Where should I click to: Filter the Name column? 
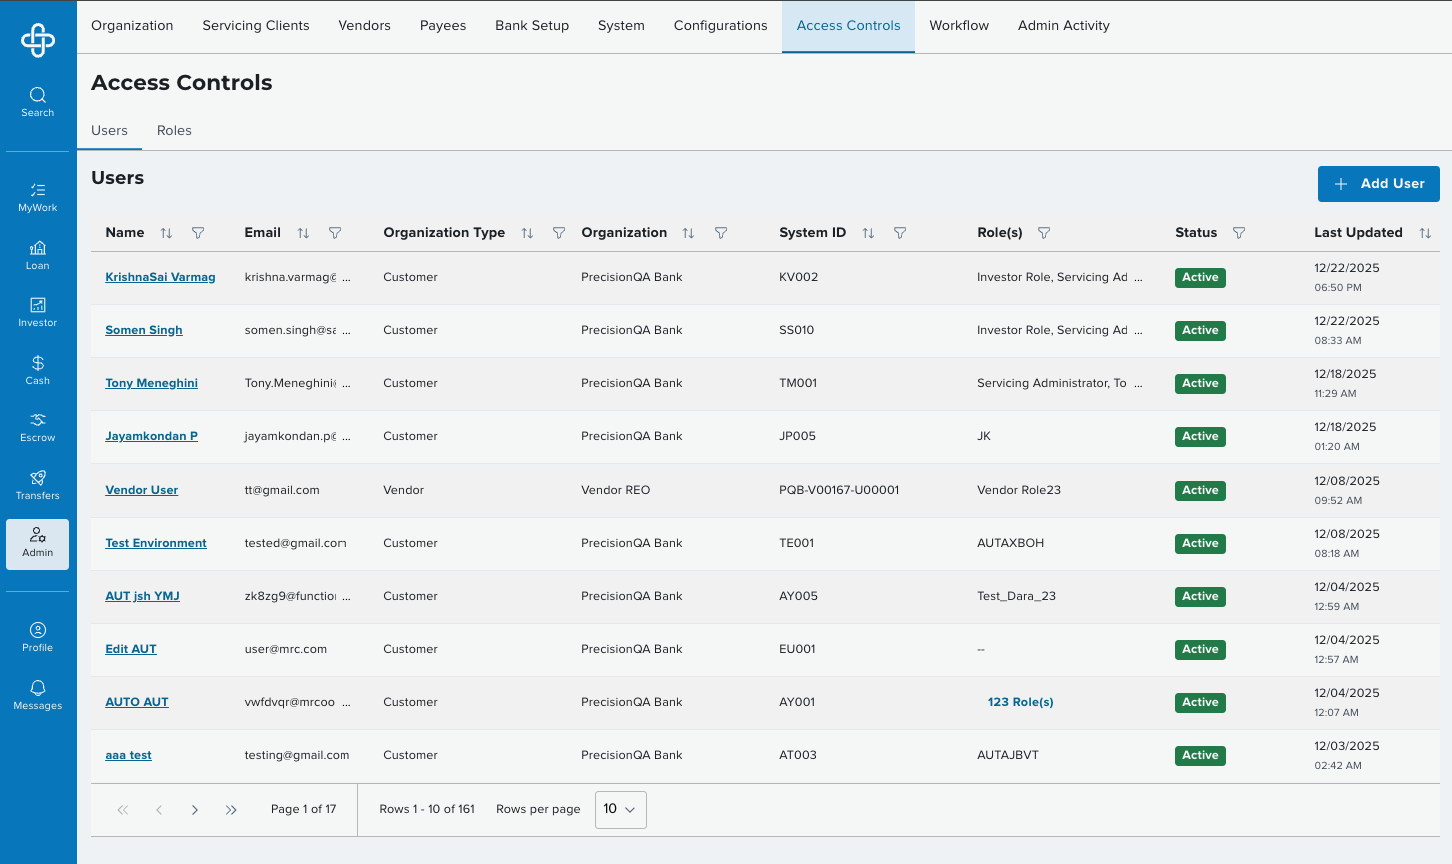click(198, 233)
